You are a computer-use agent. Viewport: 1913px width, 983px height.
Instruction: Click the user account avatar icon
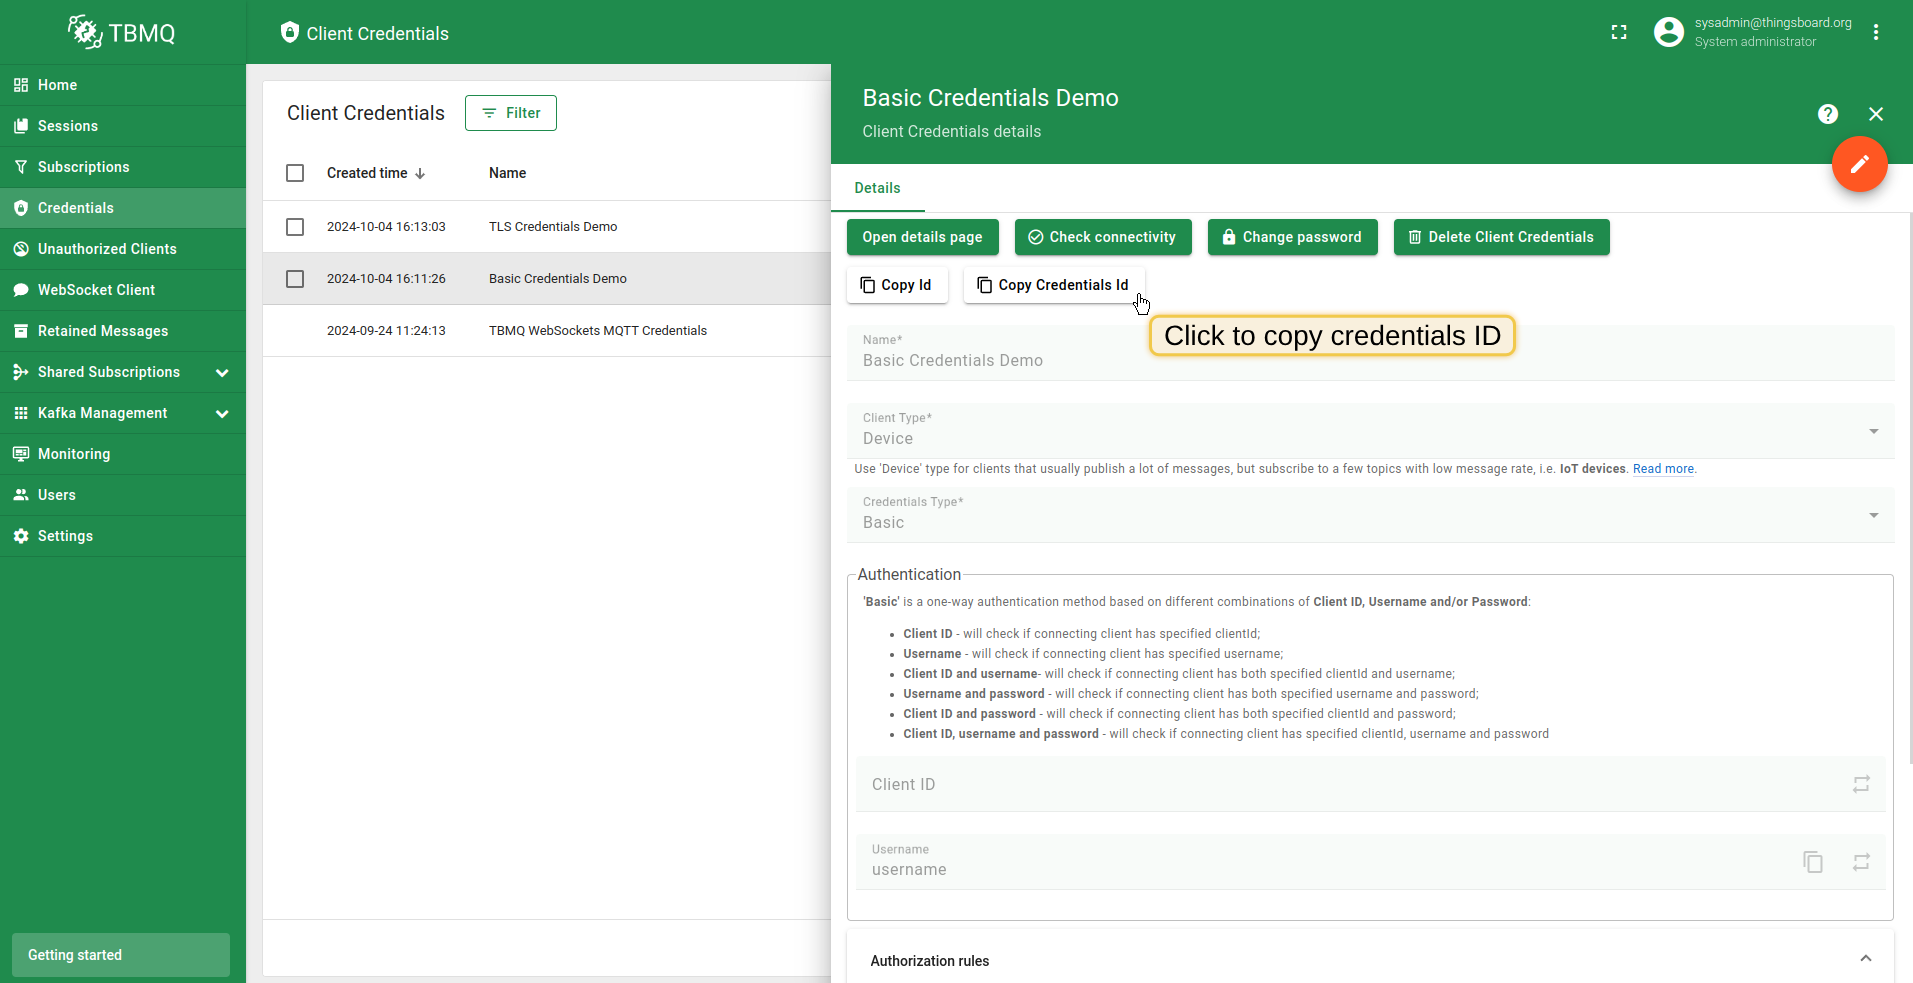pos(1668,33)
